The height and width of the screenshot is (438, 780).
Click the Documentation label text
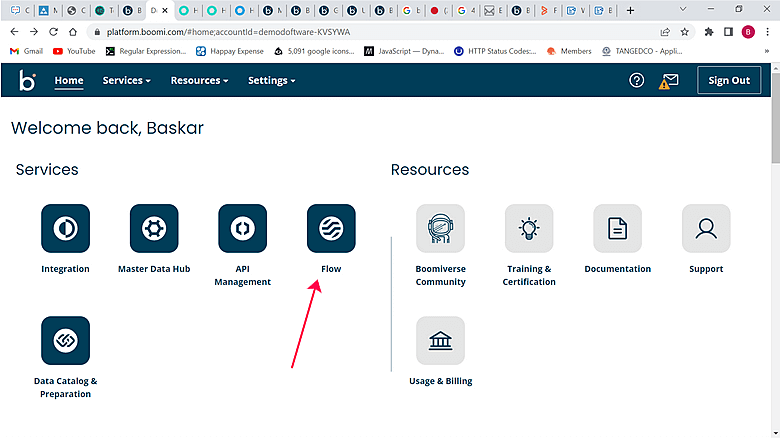click(617, 269)
